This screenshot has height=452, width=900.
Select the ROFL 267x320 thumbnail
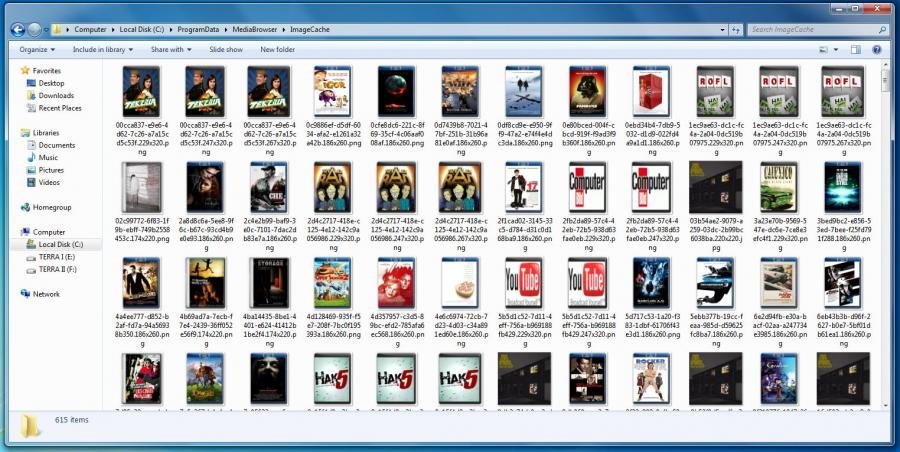click(x=843, y=91)
